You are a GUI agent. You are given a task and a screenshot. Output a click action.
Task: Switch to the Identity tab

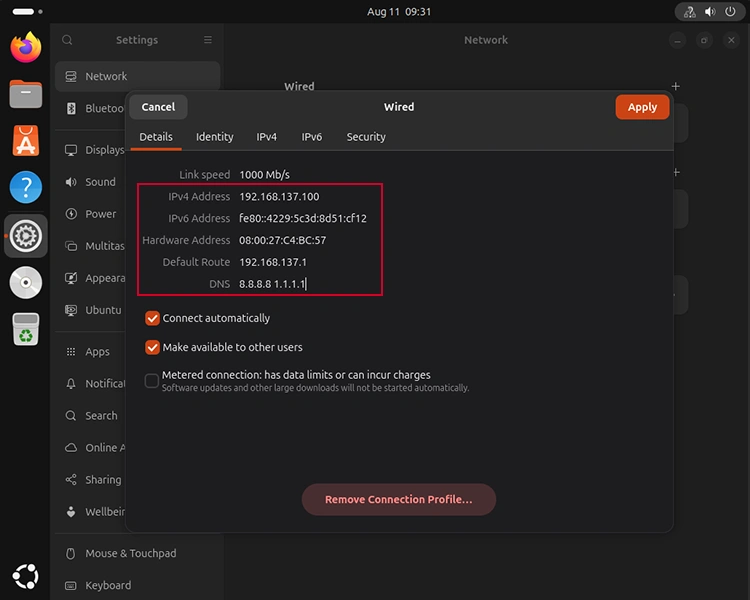[215, 137]
